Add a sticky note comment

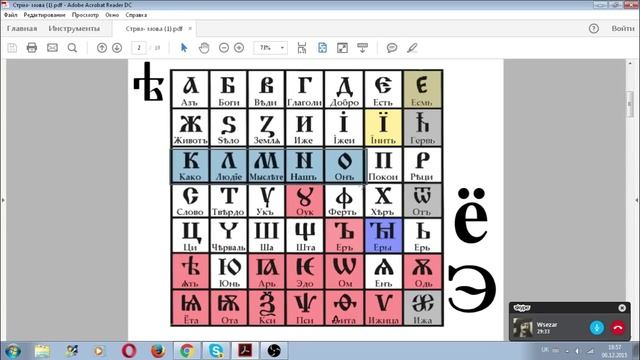pos(392,48)
